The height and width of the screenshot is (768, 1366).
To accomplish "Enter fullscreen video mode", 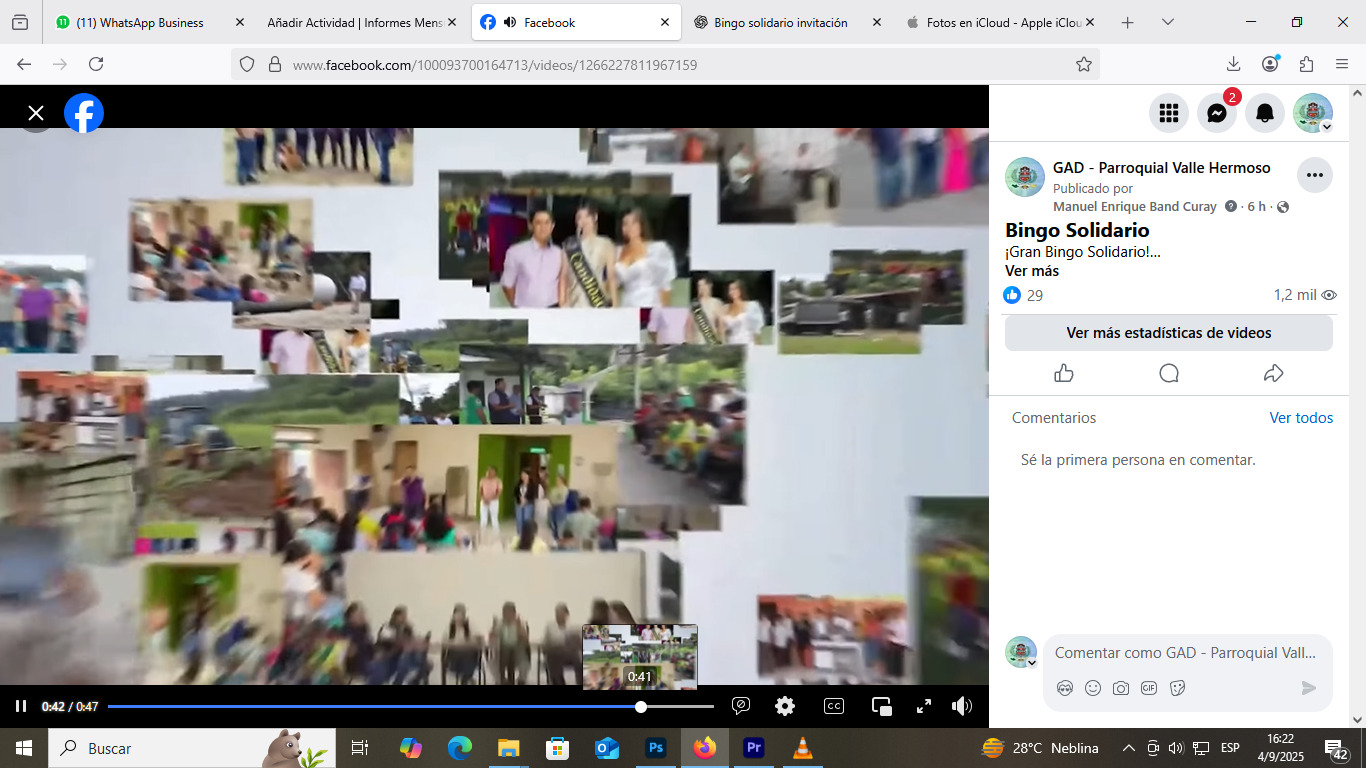I will pyautogui.click(x=924, y=706).
